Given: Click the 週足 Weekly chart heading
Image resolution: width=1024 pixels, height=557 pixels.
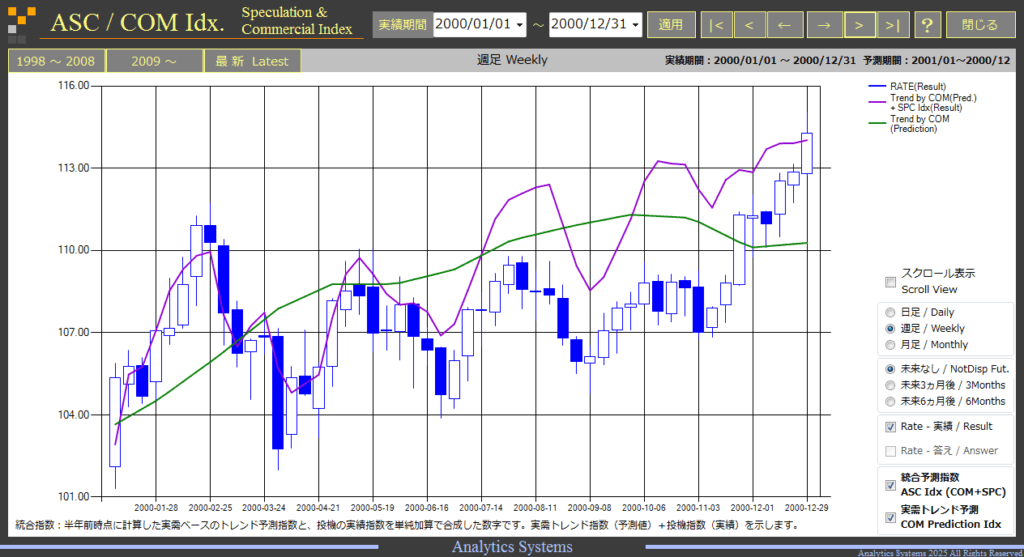Looking at the screenshot, I should [512, 60].
